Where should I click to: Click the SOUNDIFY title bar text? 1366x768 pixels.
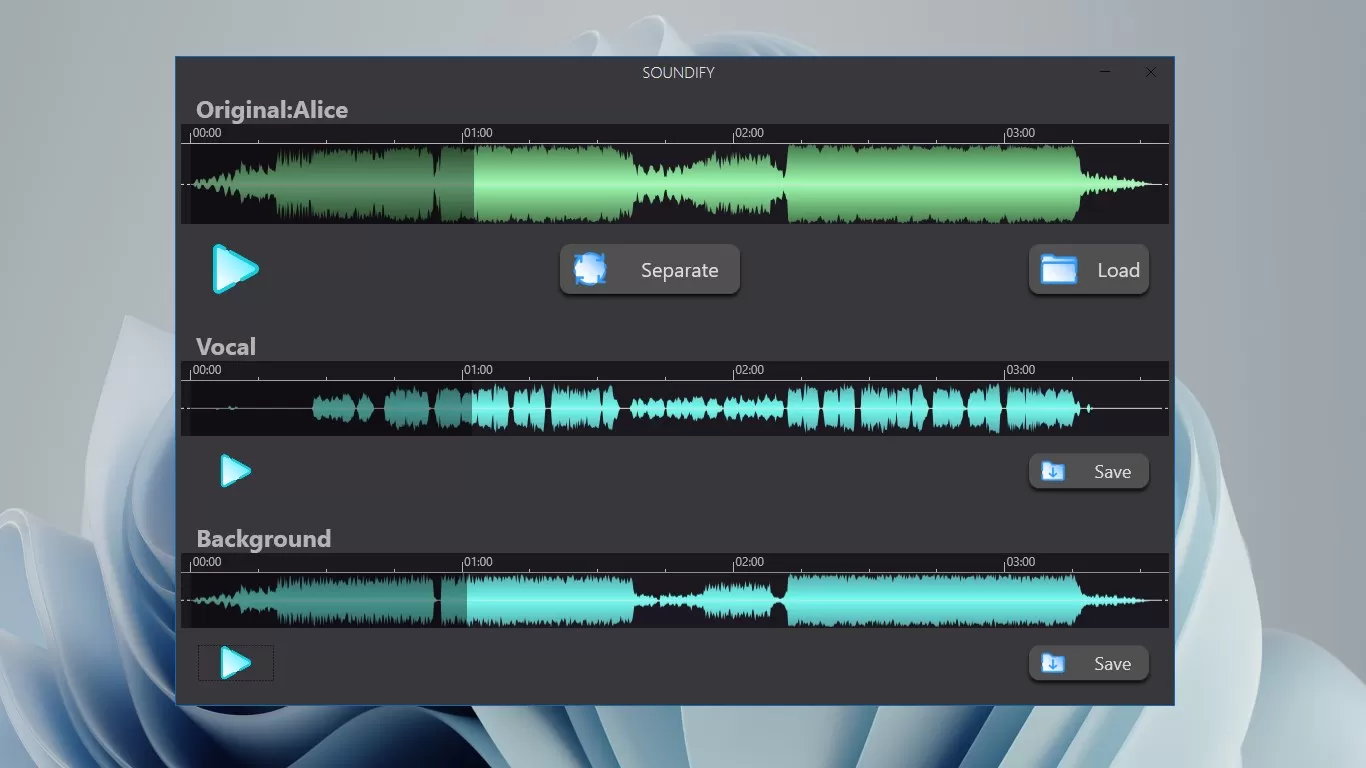click(x=678, y=72)
